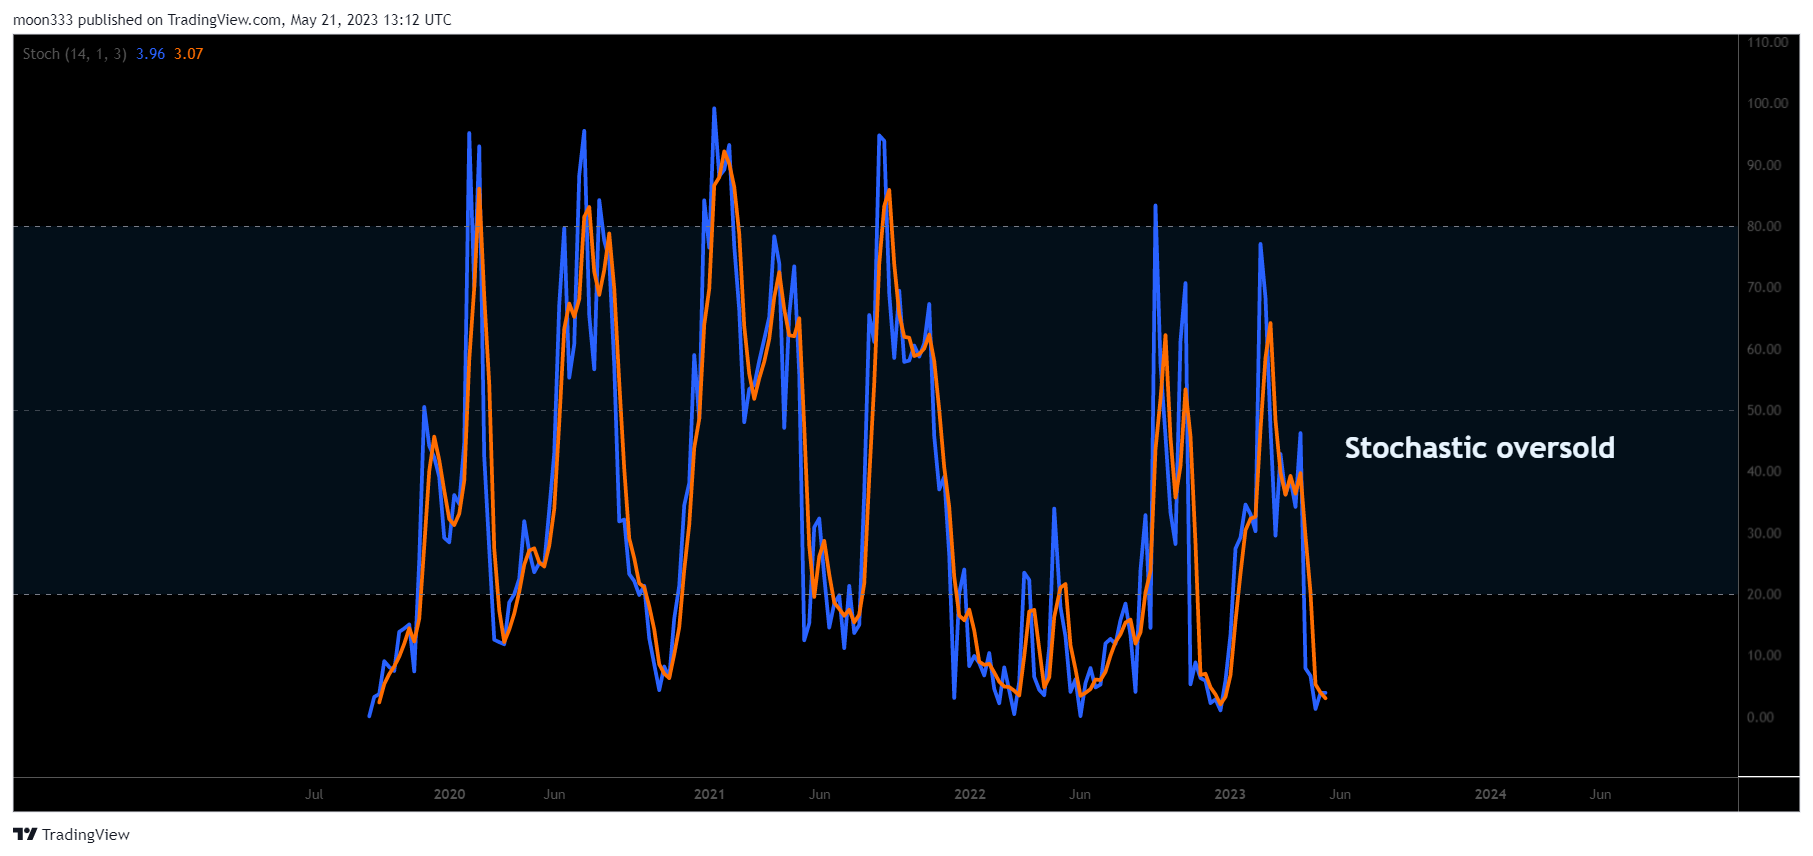Click the 60.00 price scale label
The image size is (1813, 856).
[1764, 349]
